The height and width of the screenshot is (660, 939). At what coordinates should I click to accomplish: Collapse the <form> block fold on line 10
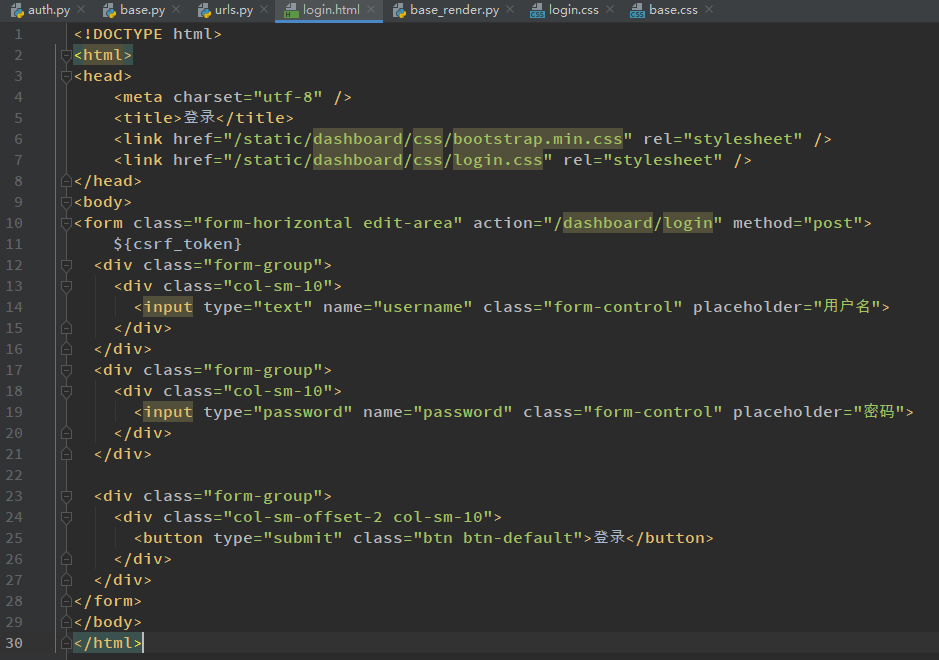(66, 223)
